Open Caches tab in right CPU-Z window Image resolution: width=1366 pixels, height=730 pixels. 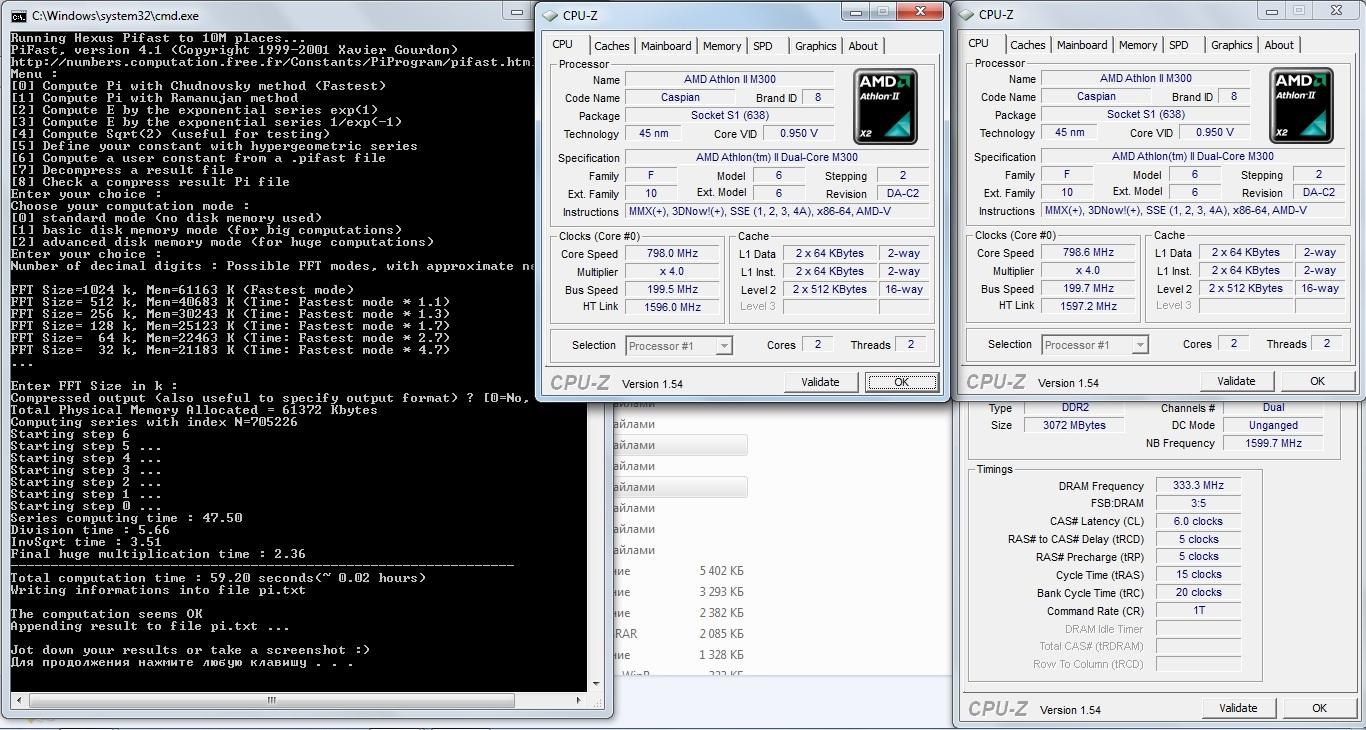tap(1028, 45)
